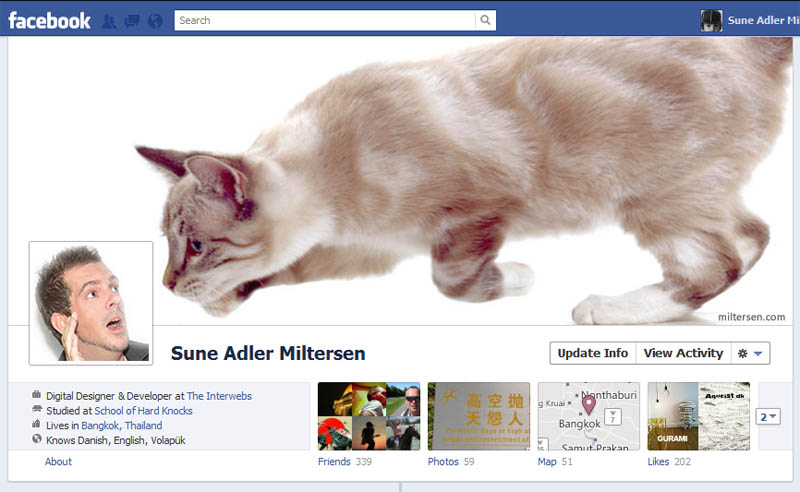800x492 pixels.
Task: Open the friend requests icon
Action: 109,21
